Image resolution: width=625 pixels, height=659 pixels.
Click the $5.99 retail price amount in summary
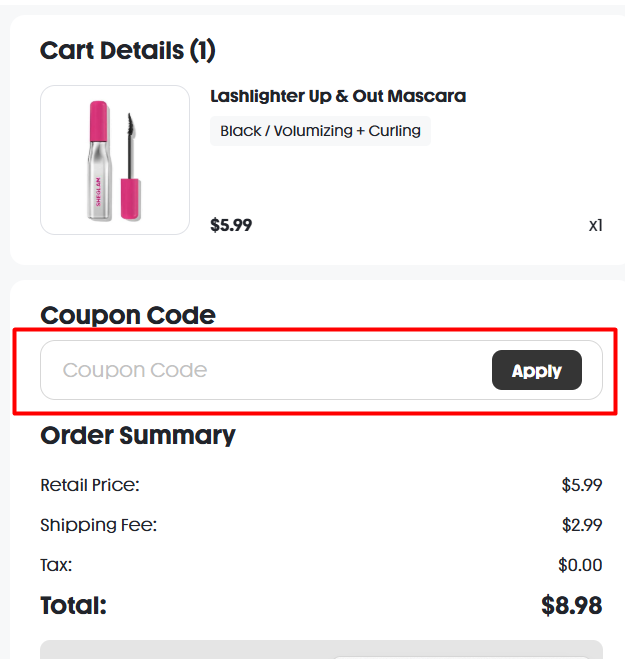[x=581, y=485]
